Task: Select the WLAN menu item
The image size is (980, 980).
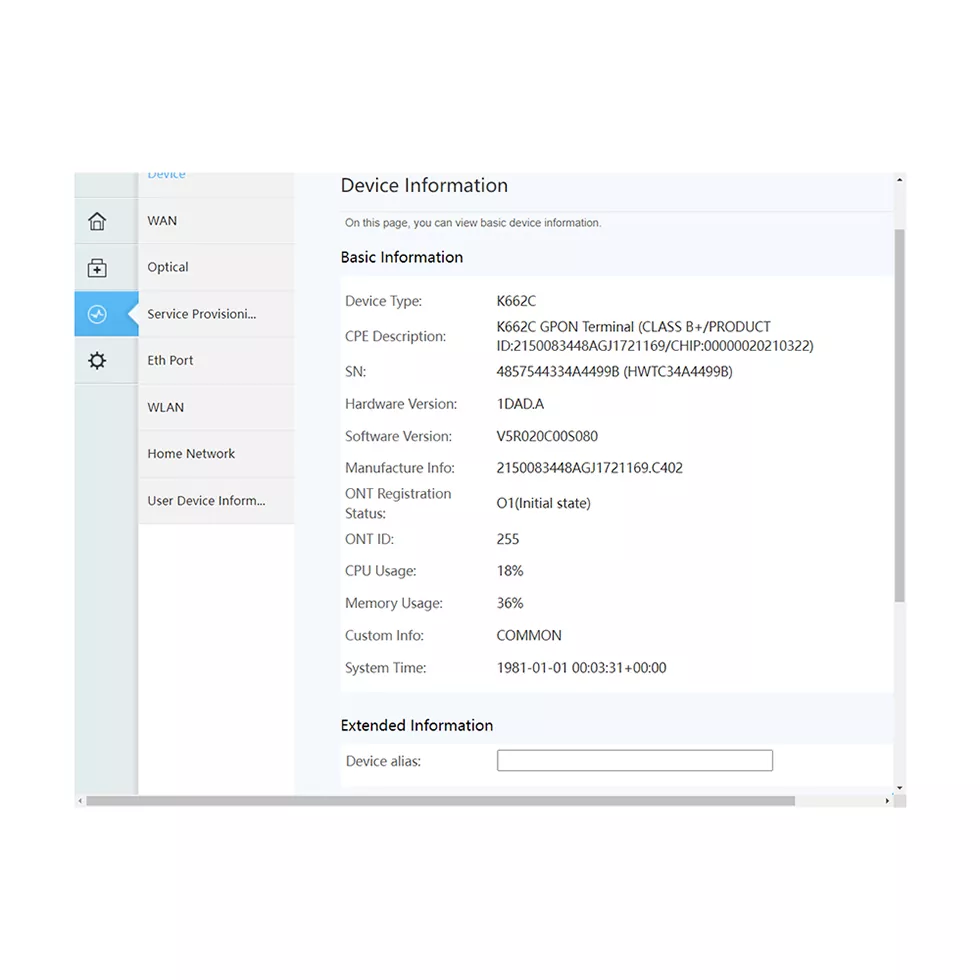Action: (x=166, y=408)
